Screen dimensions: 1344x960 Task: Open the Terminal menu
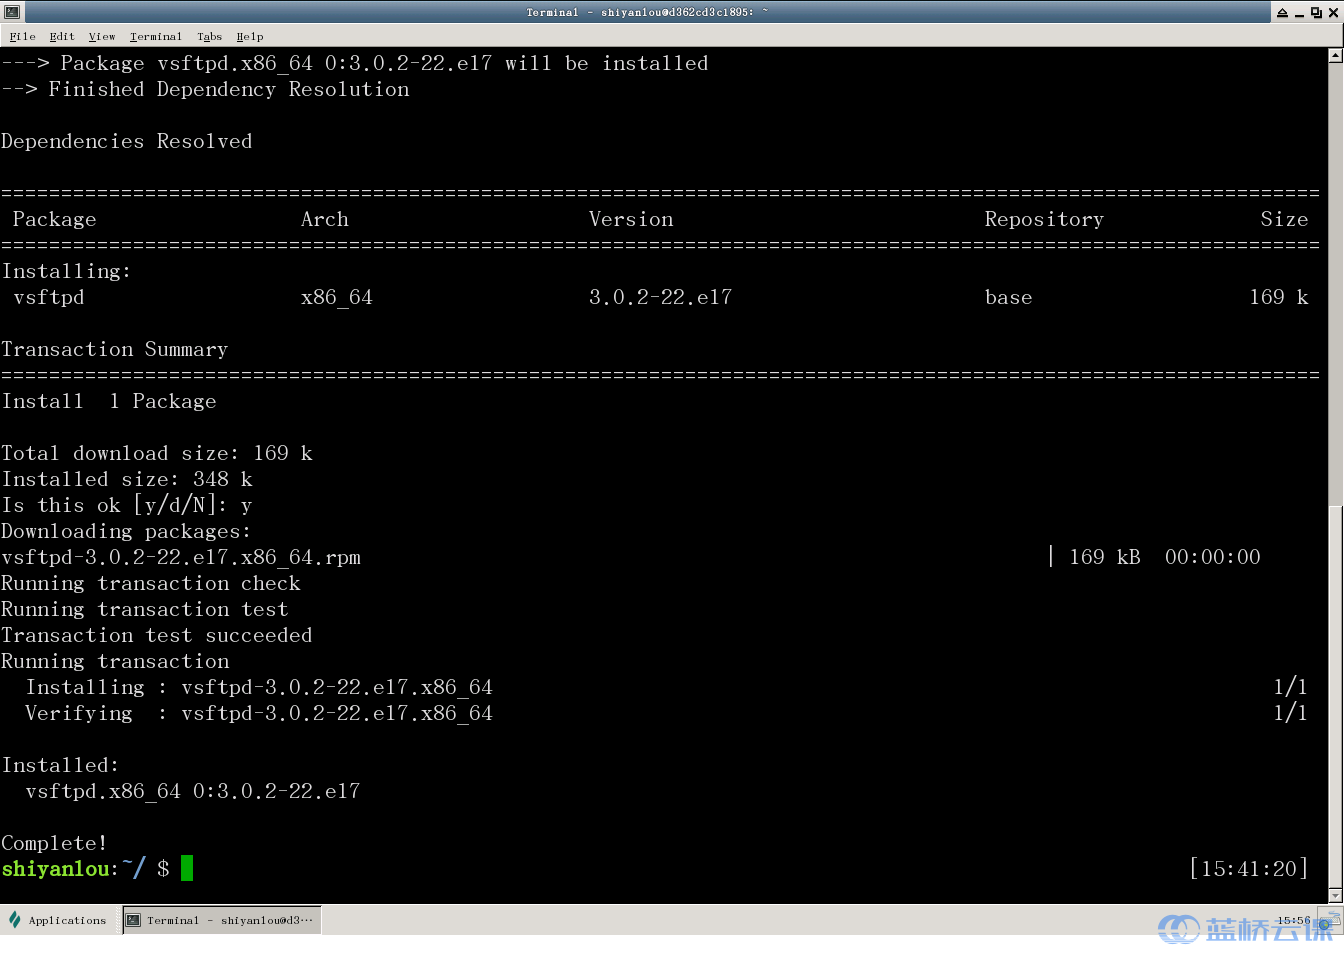coord(155,36)
